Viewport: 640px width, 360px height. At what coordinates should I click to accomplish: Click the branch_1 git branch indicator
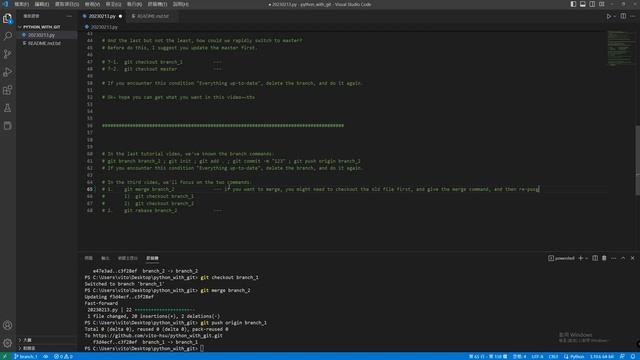coord(26,356)
